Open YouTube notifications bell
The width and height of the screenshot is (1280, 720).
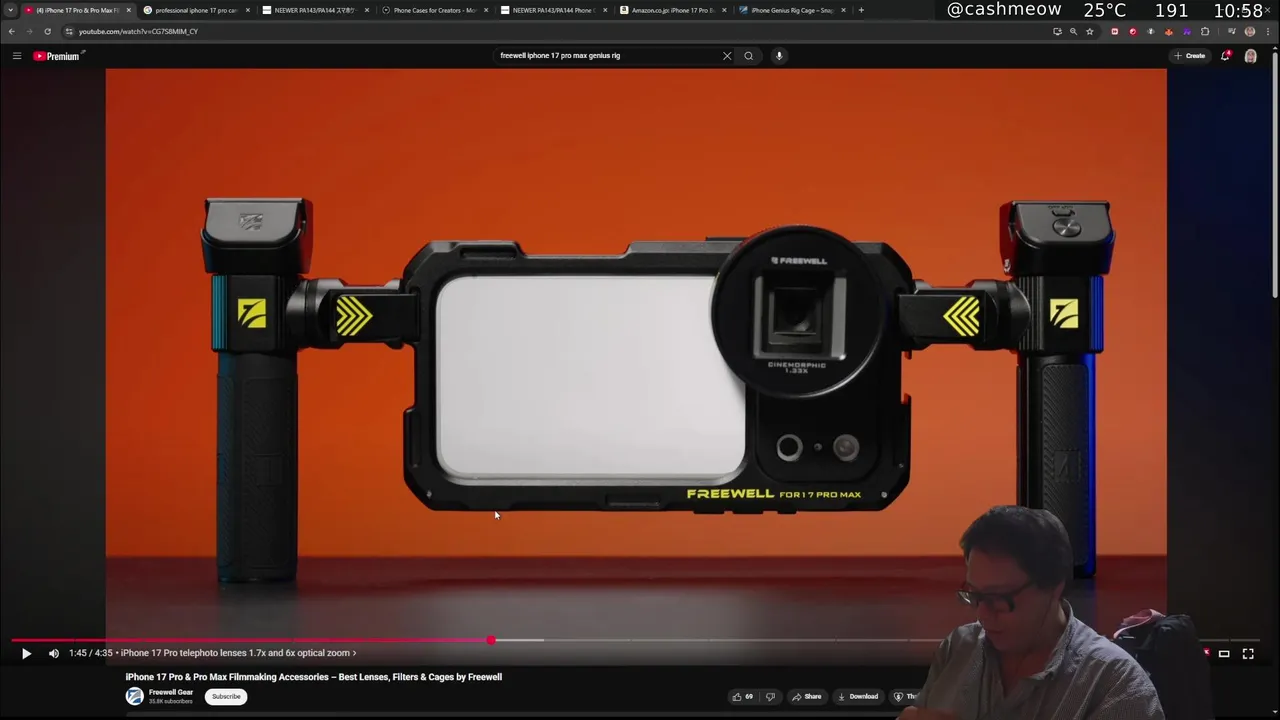click(x=1225, y=56)
